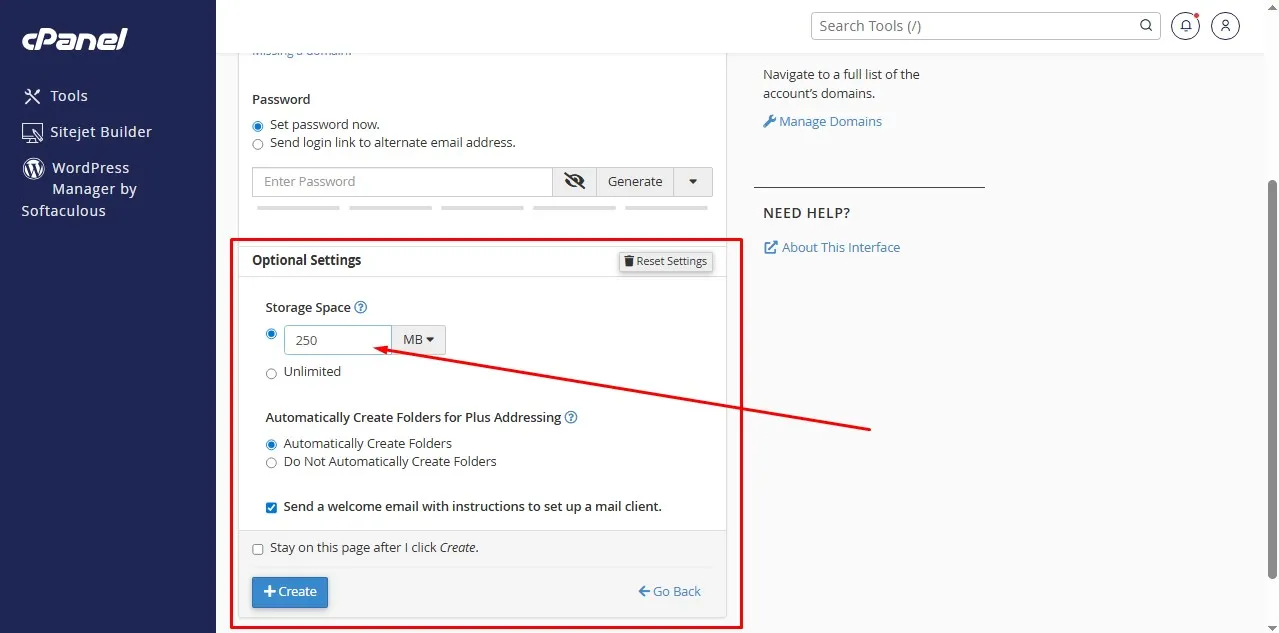This screenshot has width=1279, height=633.
Task: Open the Plus Addressing help tooltip
Action: point(570,417)
